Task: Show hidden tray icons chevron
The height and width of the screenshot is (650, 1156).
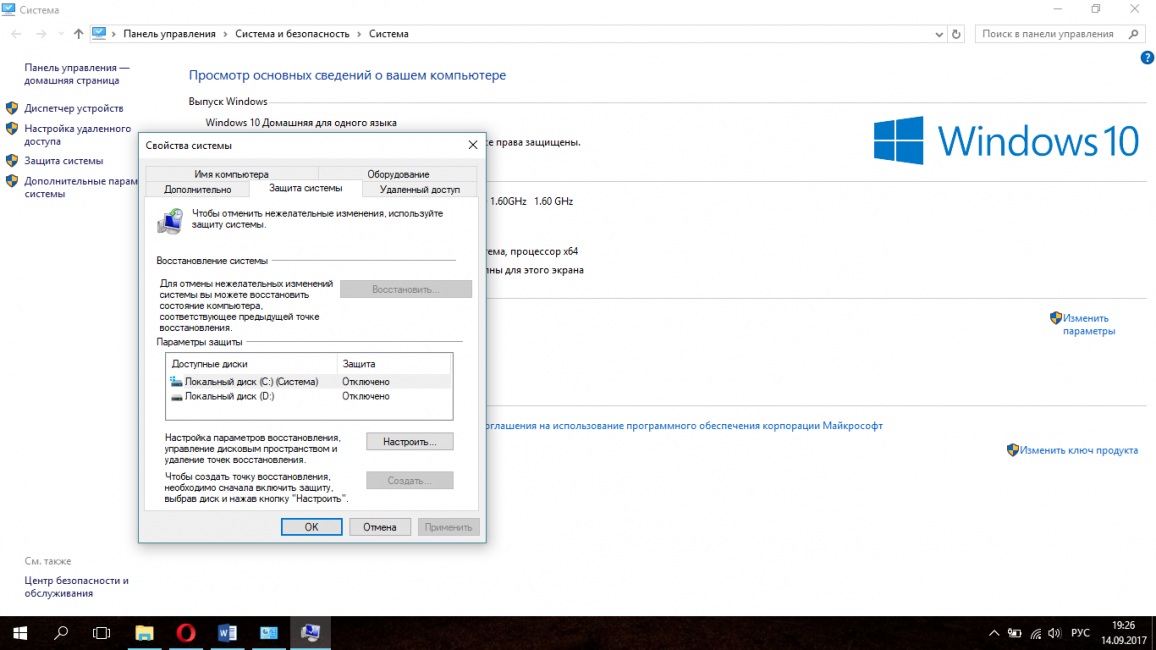Action: pyautogui.click(x=994, y=633)
